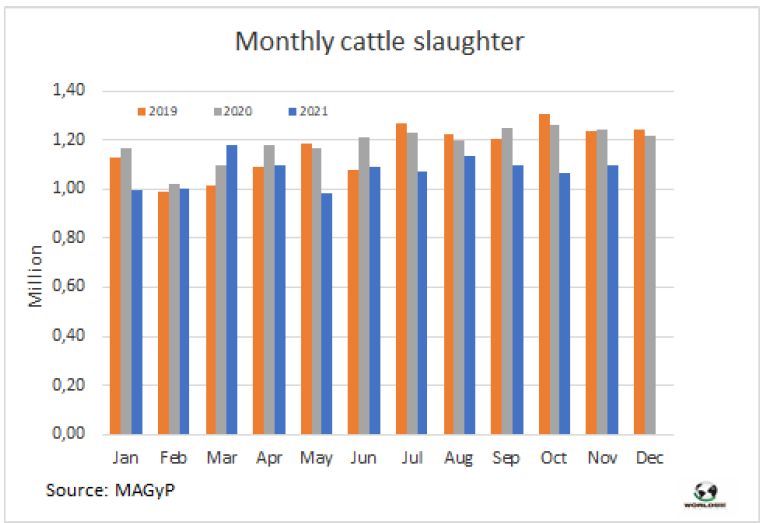
Task: Select the chart title Monthly cattle slaughter
Action: tap(379, 41)
